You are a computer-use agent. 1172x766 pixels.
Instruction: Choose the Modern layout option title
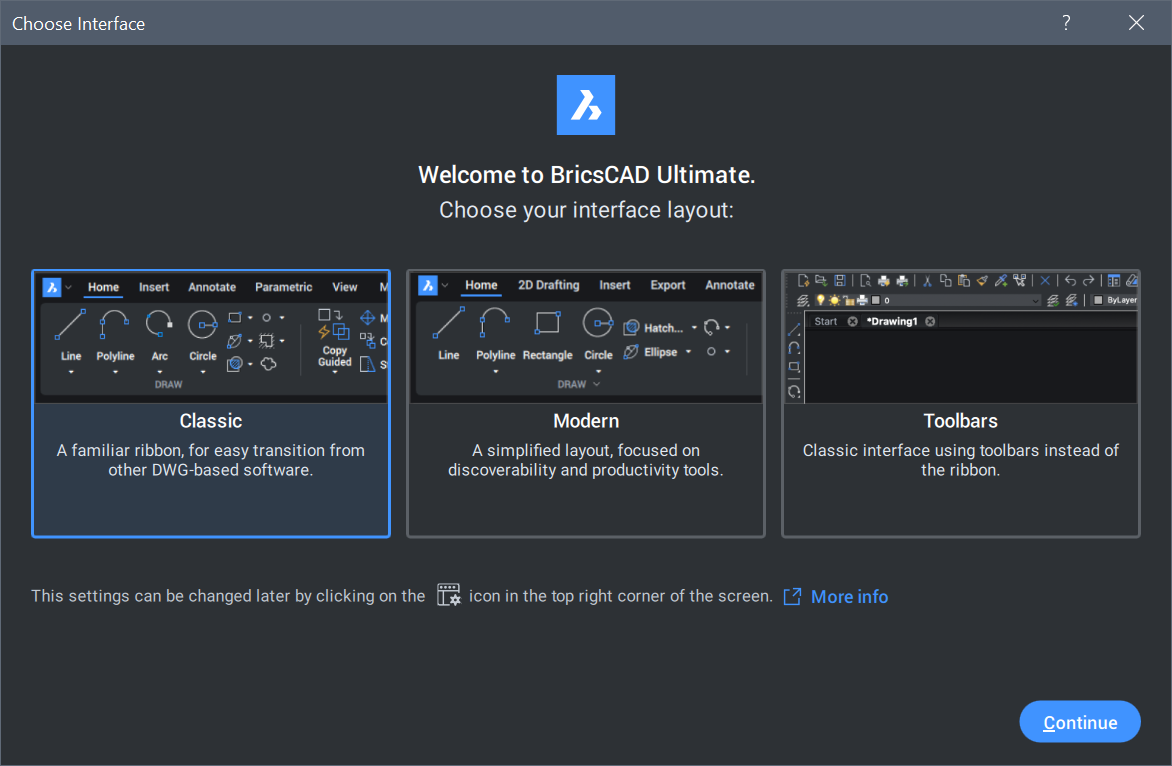pyautogui.click(x=586, y=421)
